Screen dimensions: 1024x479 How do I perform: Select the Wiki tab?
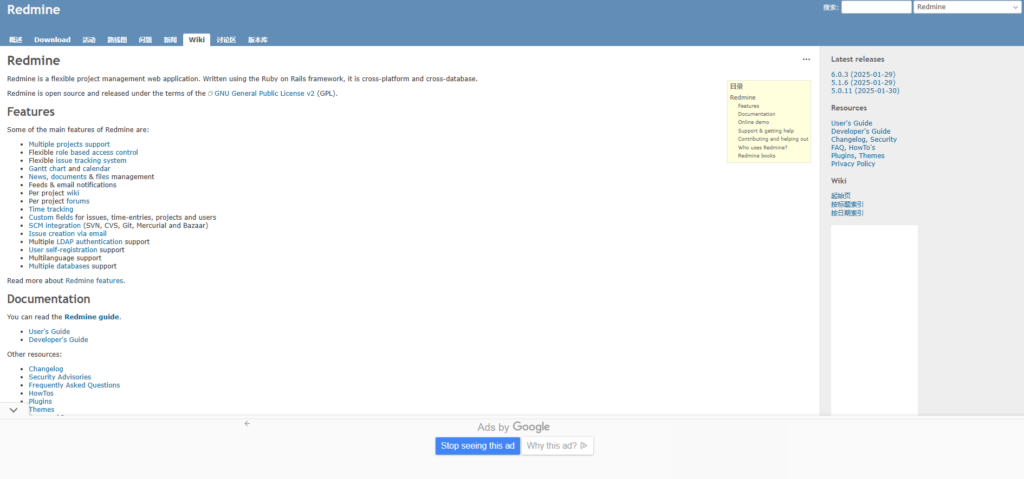point(197,40)
